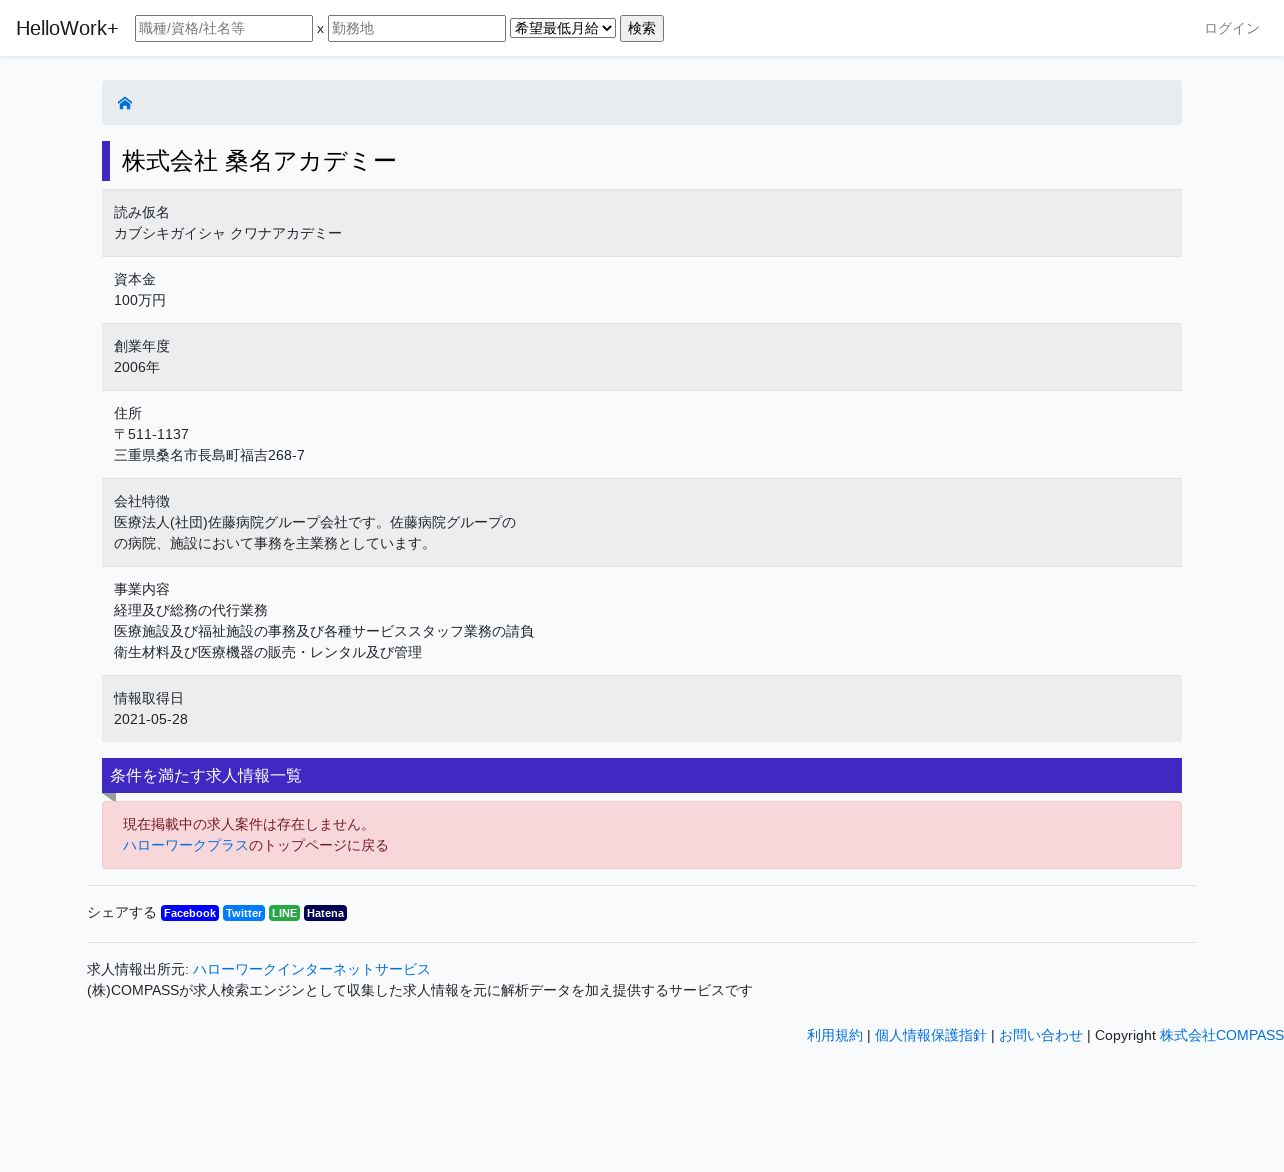Select the postal code 〒511-1137

(151, 434)
